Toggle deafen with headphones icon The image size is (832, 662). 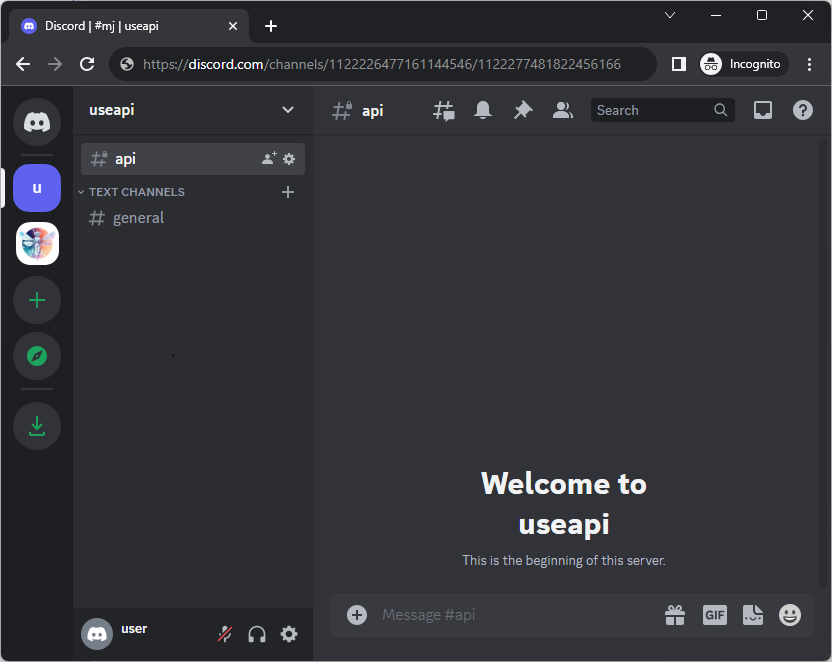(257, 634)
